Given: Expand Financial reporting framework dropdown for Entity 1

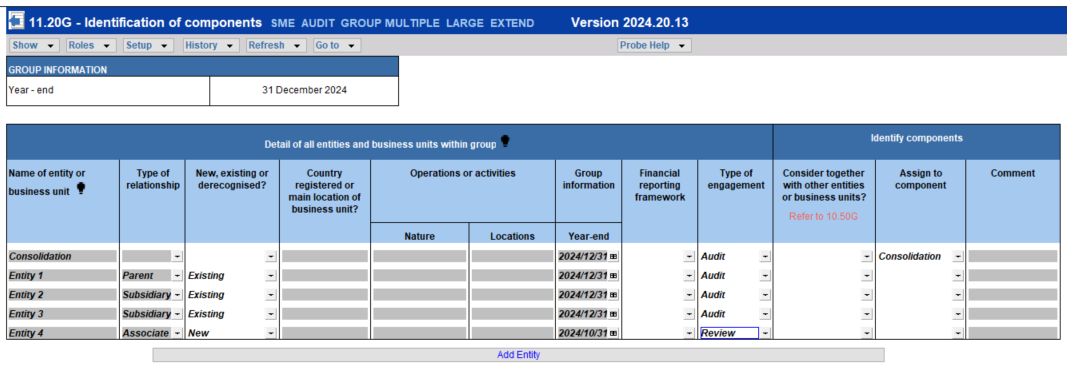Looking at the screenshot, I should tap(689, 276).
